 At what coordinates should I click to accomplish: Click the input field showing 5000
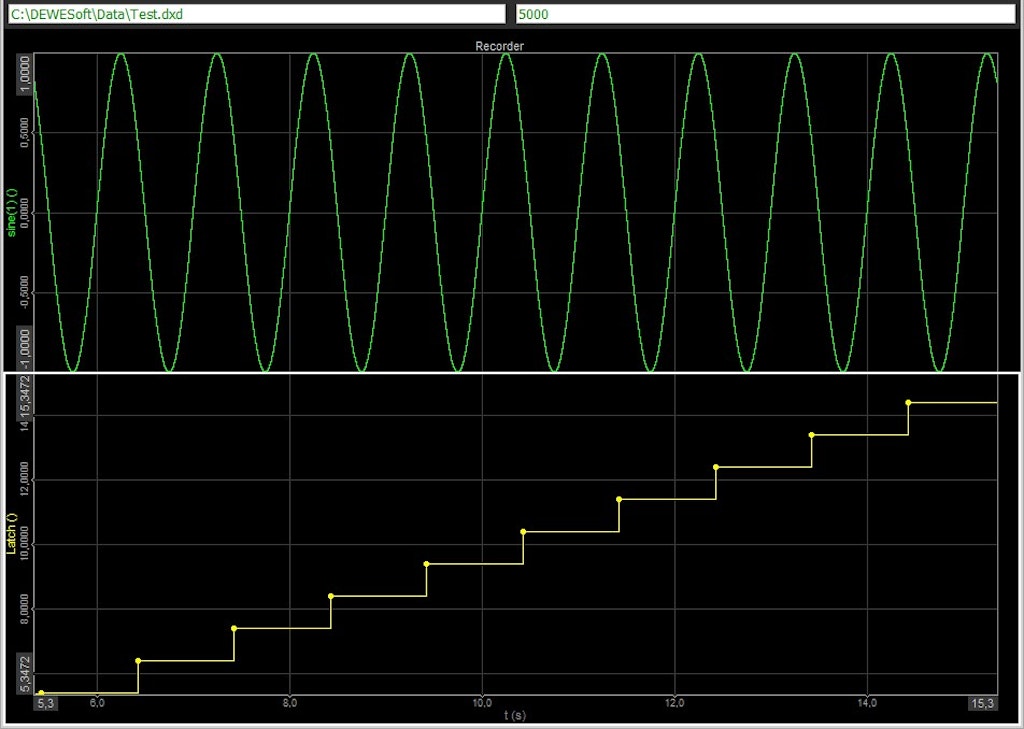[765, 14]
